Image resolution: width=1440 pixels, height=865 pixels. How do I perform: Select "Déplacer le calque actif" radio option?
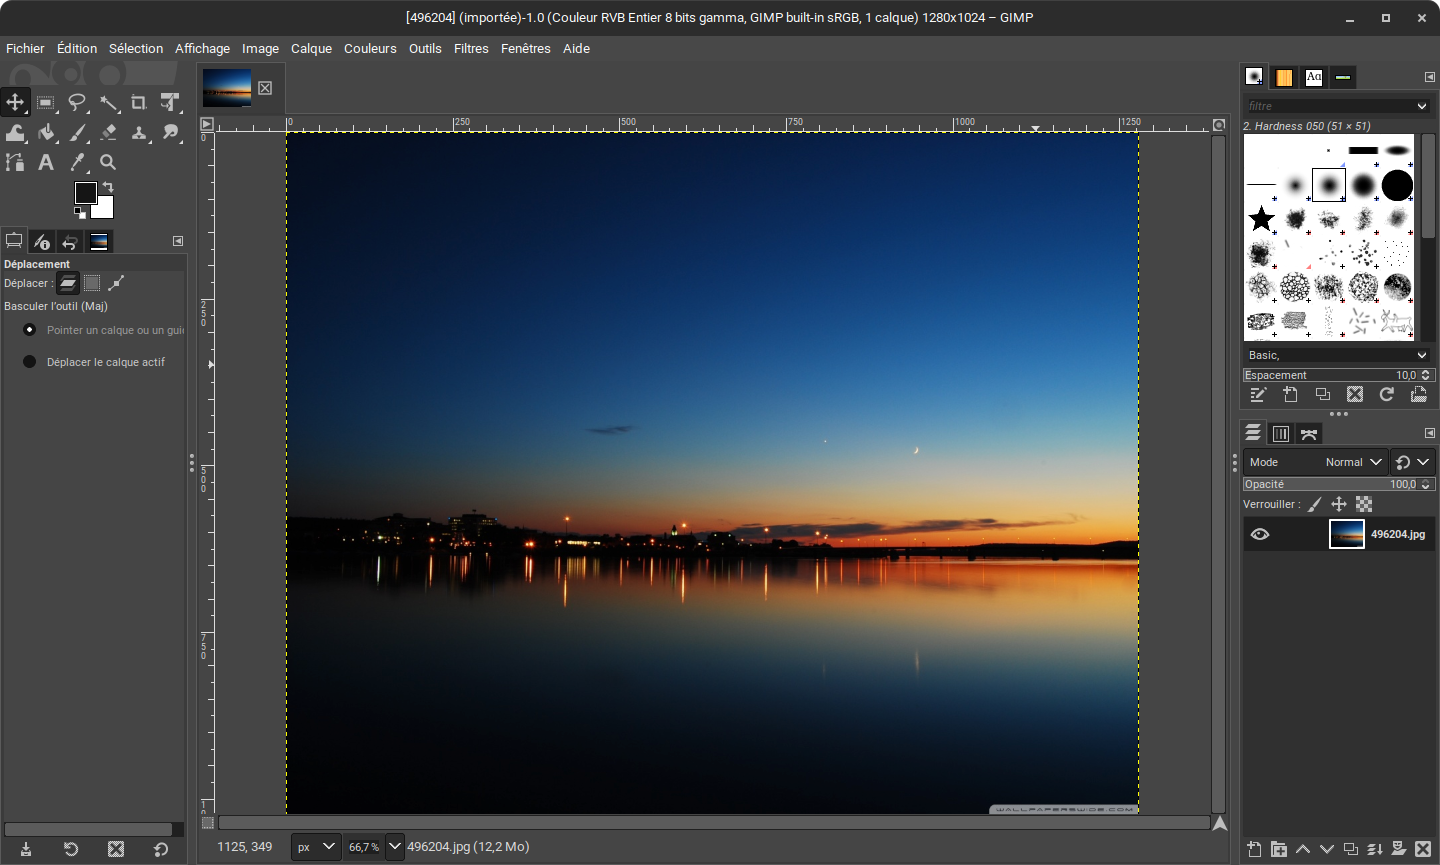point(30,362)
